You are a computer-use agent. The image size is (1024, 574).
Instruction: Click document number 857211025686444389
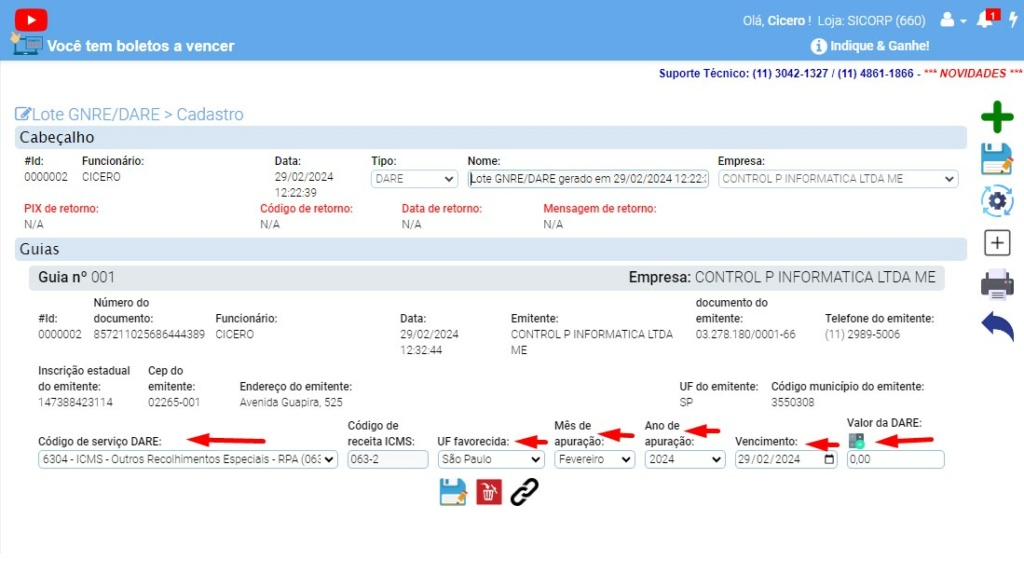click(149, 334)
